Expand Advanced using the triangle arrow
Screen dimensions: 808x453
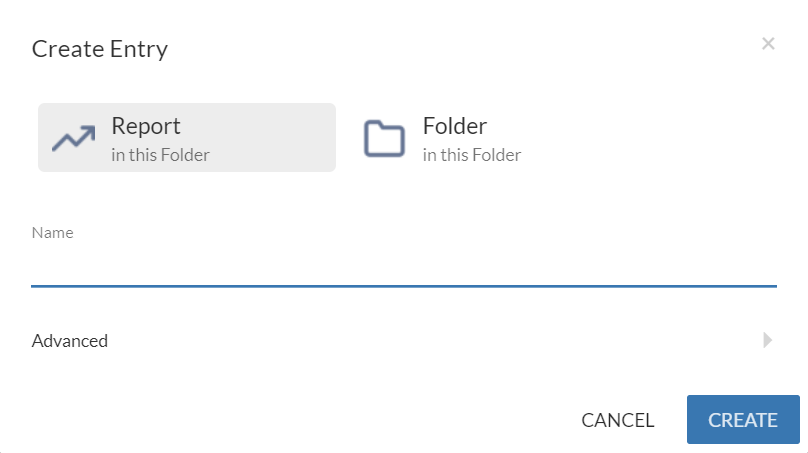[767, 340]
